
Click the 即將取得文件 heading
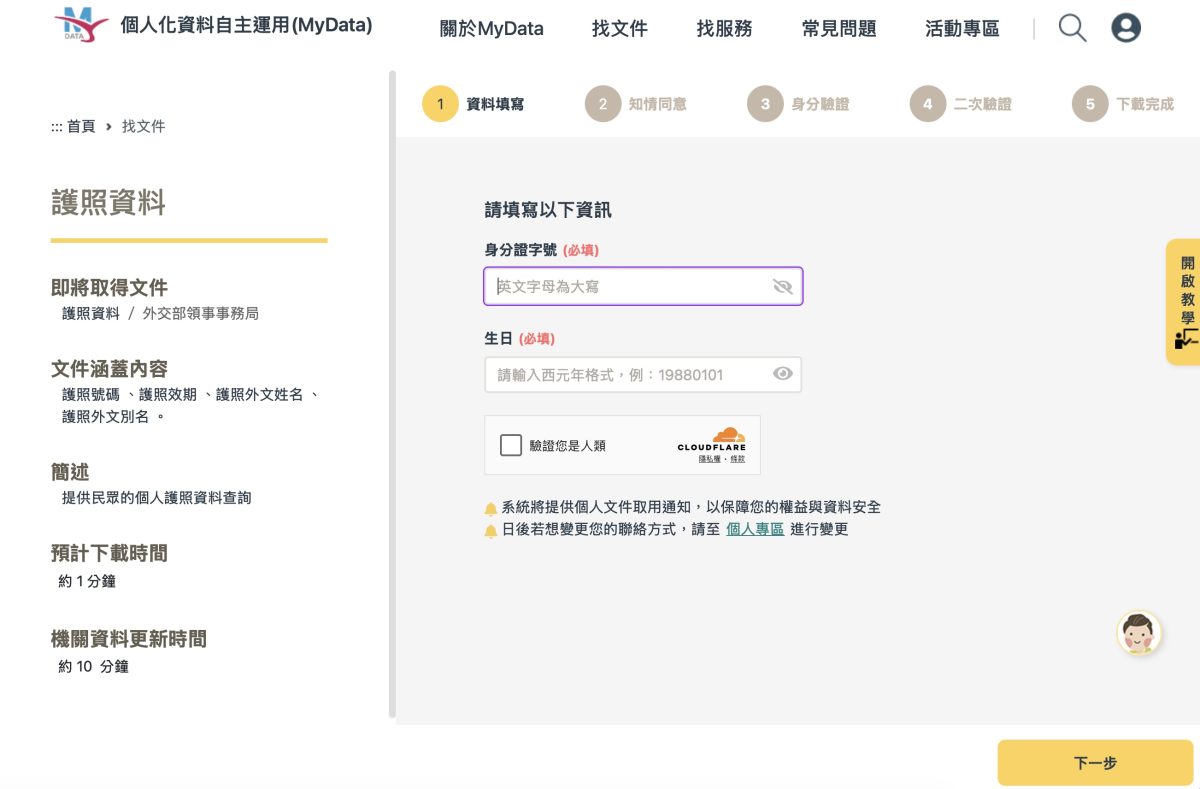point(109,288)
